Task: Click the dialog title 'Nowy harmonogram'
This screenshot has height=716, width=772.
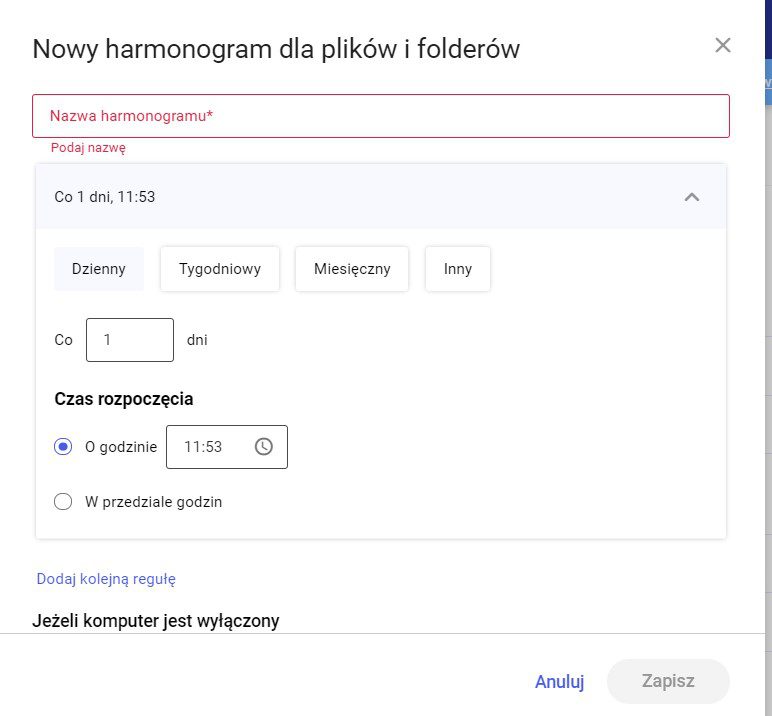Action: [x=276, y=49]
